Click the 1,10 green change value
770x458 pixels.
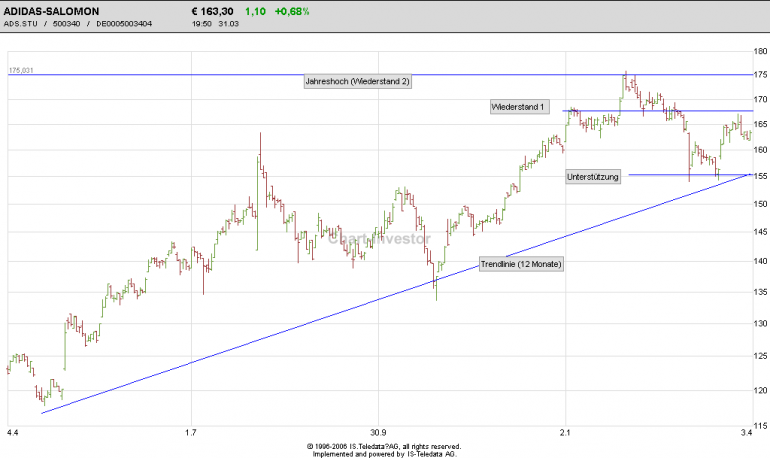pyautogui.click(x=255, y=11)
